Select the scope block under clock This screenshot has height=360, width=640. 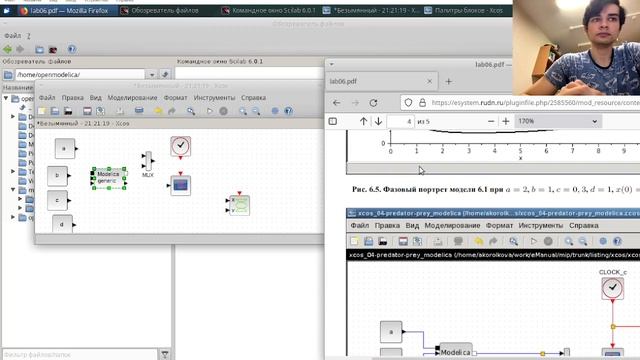(x=180, y=186)
